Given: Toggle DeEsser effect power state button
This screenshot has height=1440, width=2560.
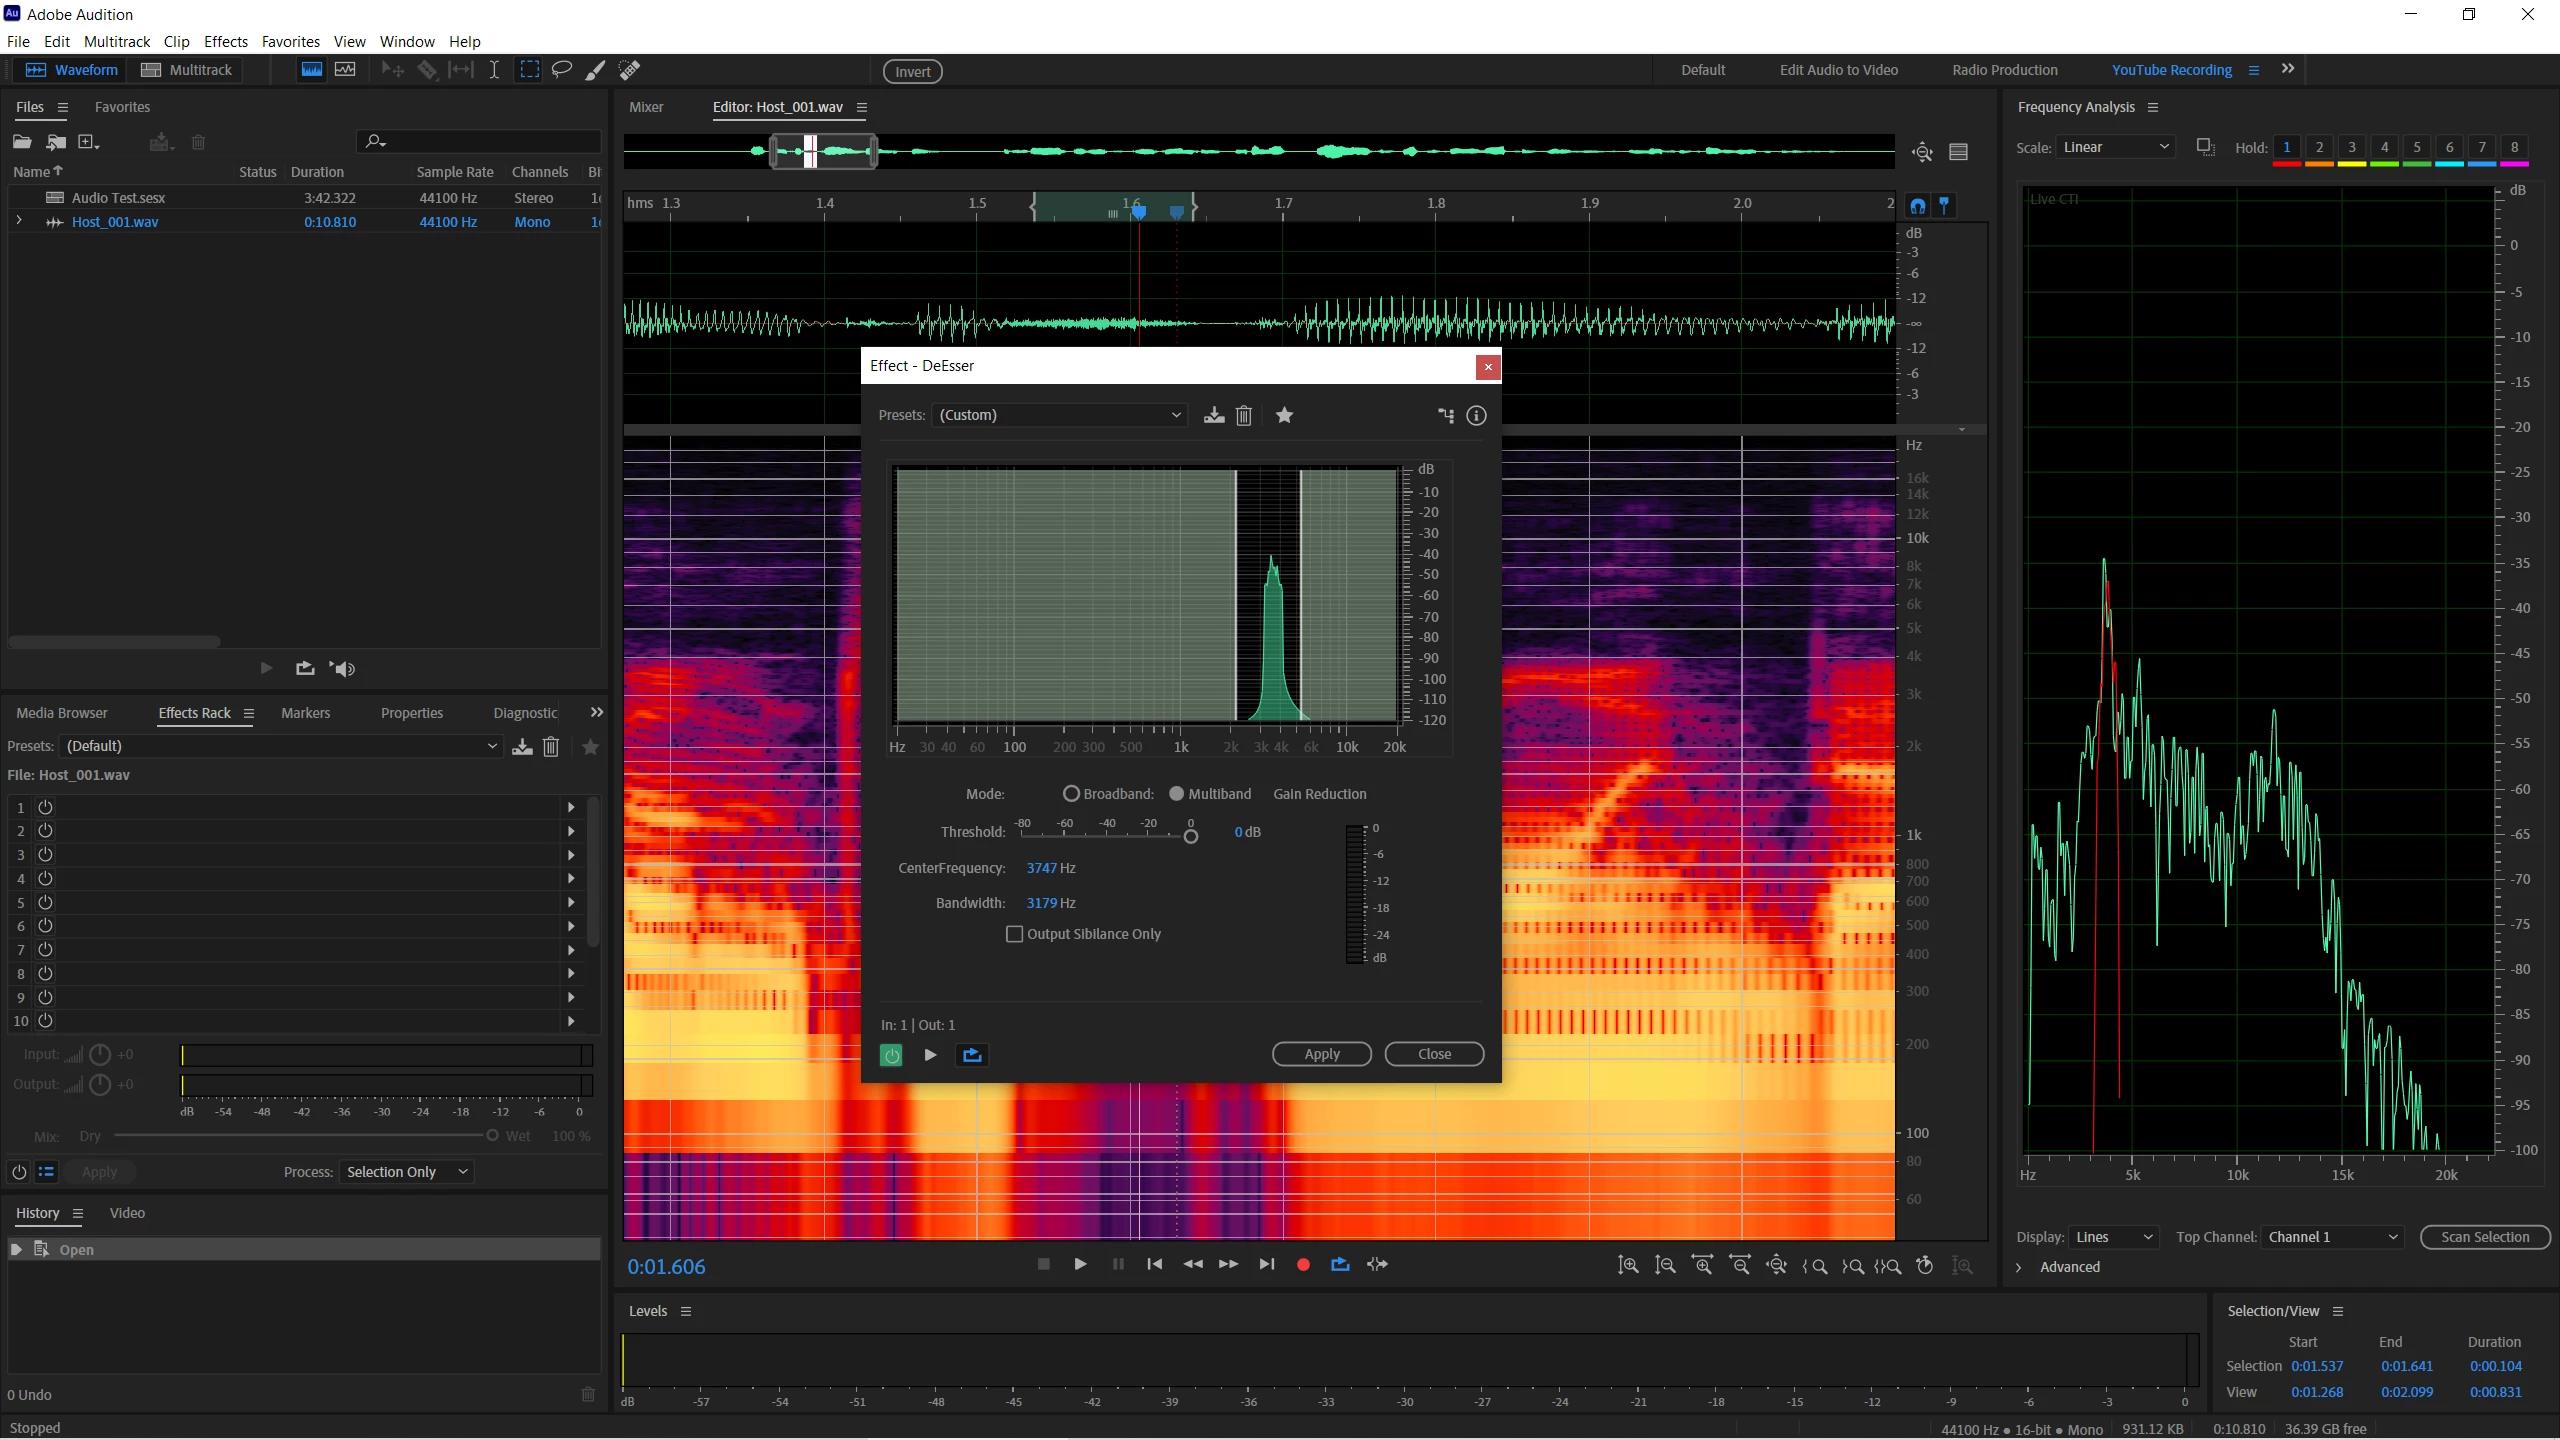Looking at the screenshot, I should pyautogui.click(x=891, y=1055).
